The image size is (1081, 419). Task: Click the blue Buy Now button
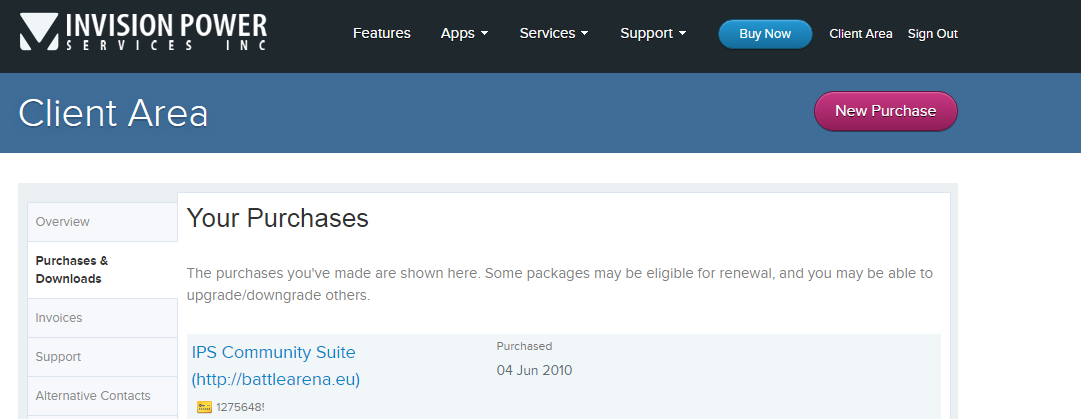(x=765, y=34)
